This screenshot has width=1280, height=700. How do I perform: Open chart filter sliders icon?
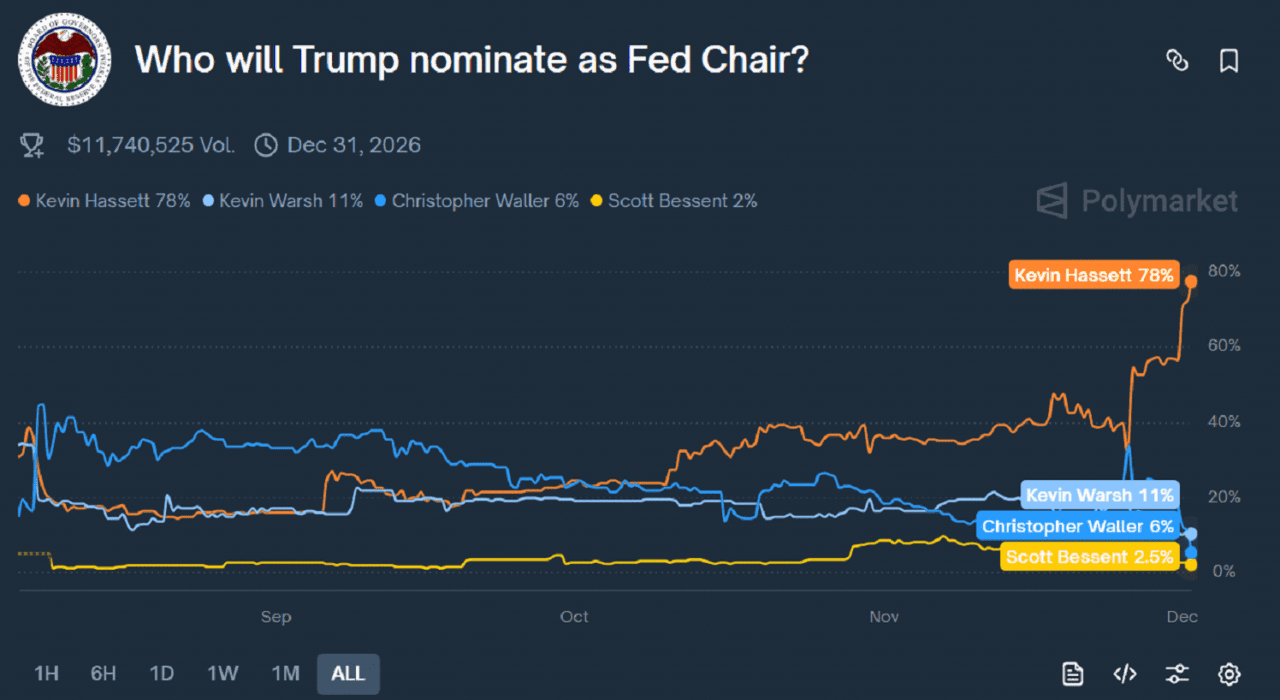1177,673
